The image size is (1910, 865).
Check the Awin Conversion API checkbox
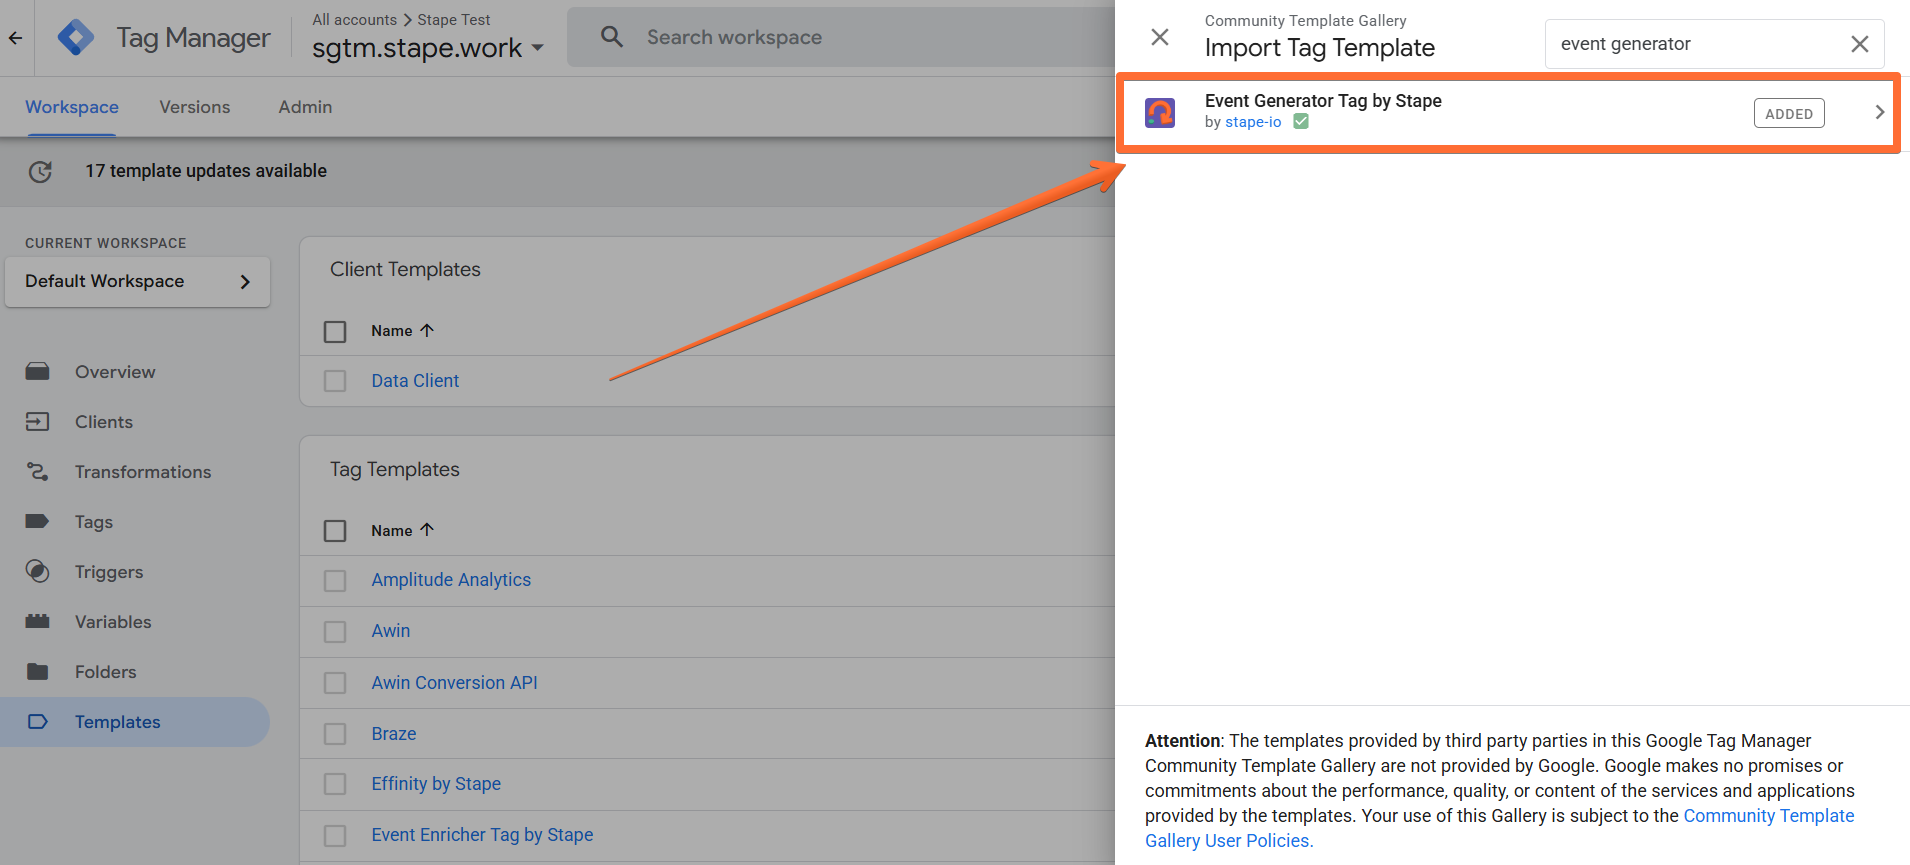[335, 683]
